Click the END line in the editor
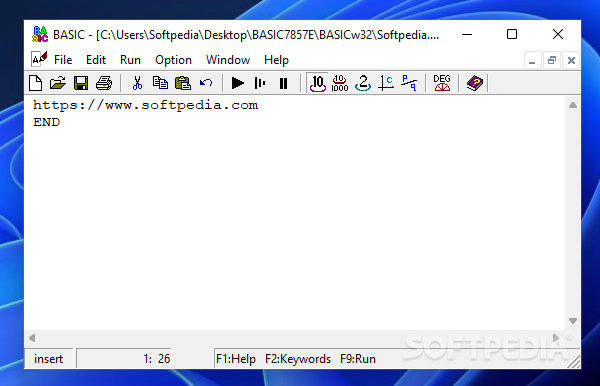600x386 pixels. [46, 122]
